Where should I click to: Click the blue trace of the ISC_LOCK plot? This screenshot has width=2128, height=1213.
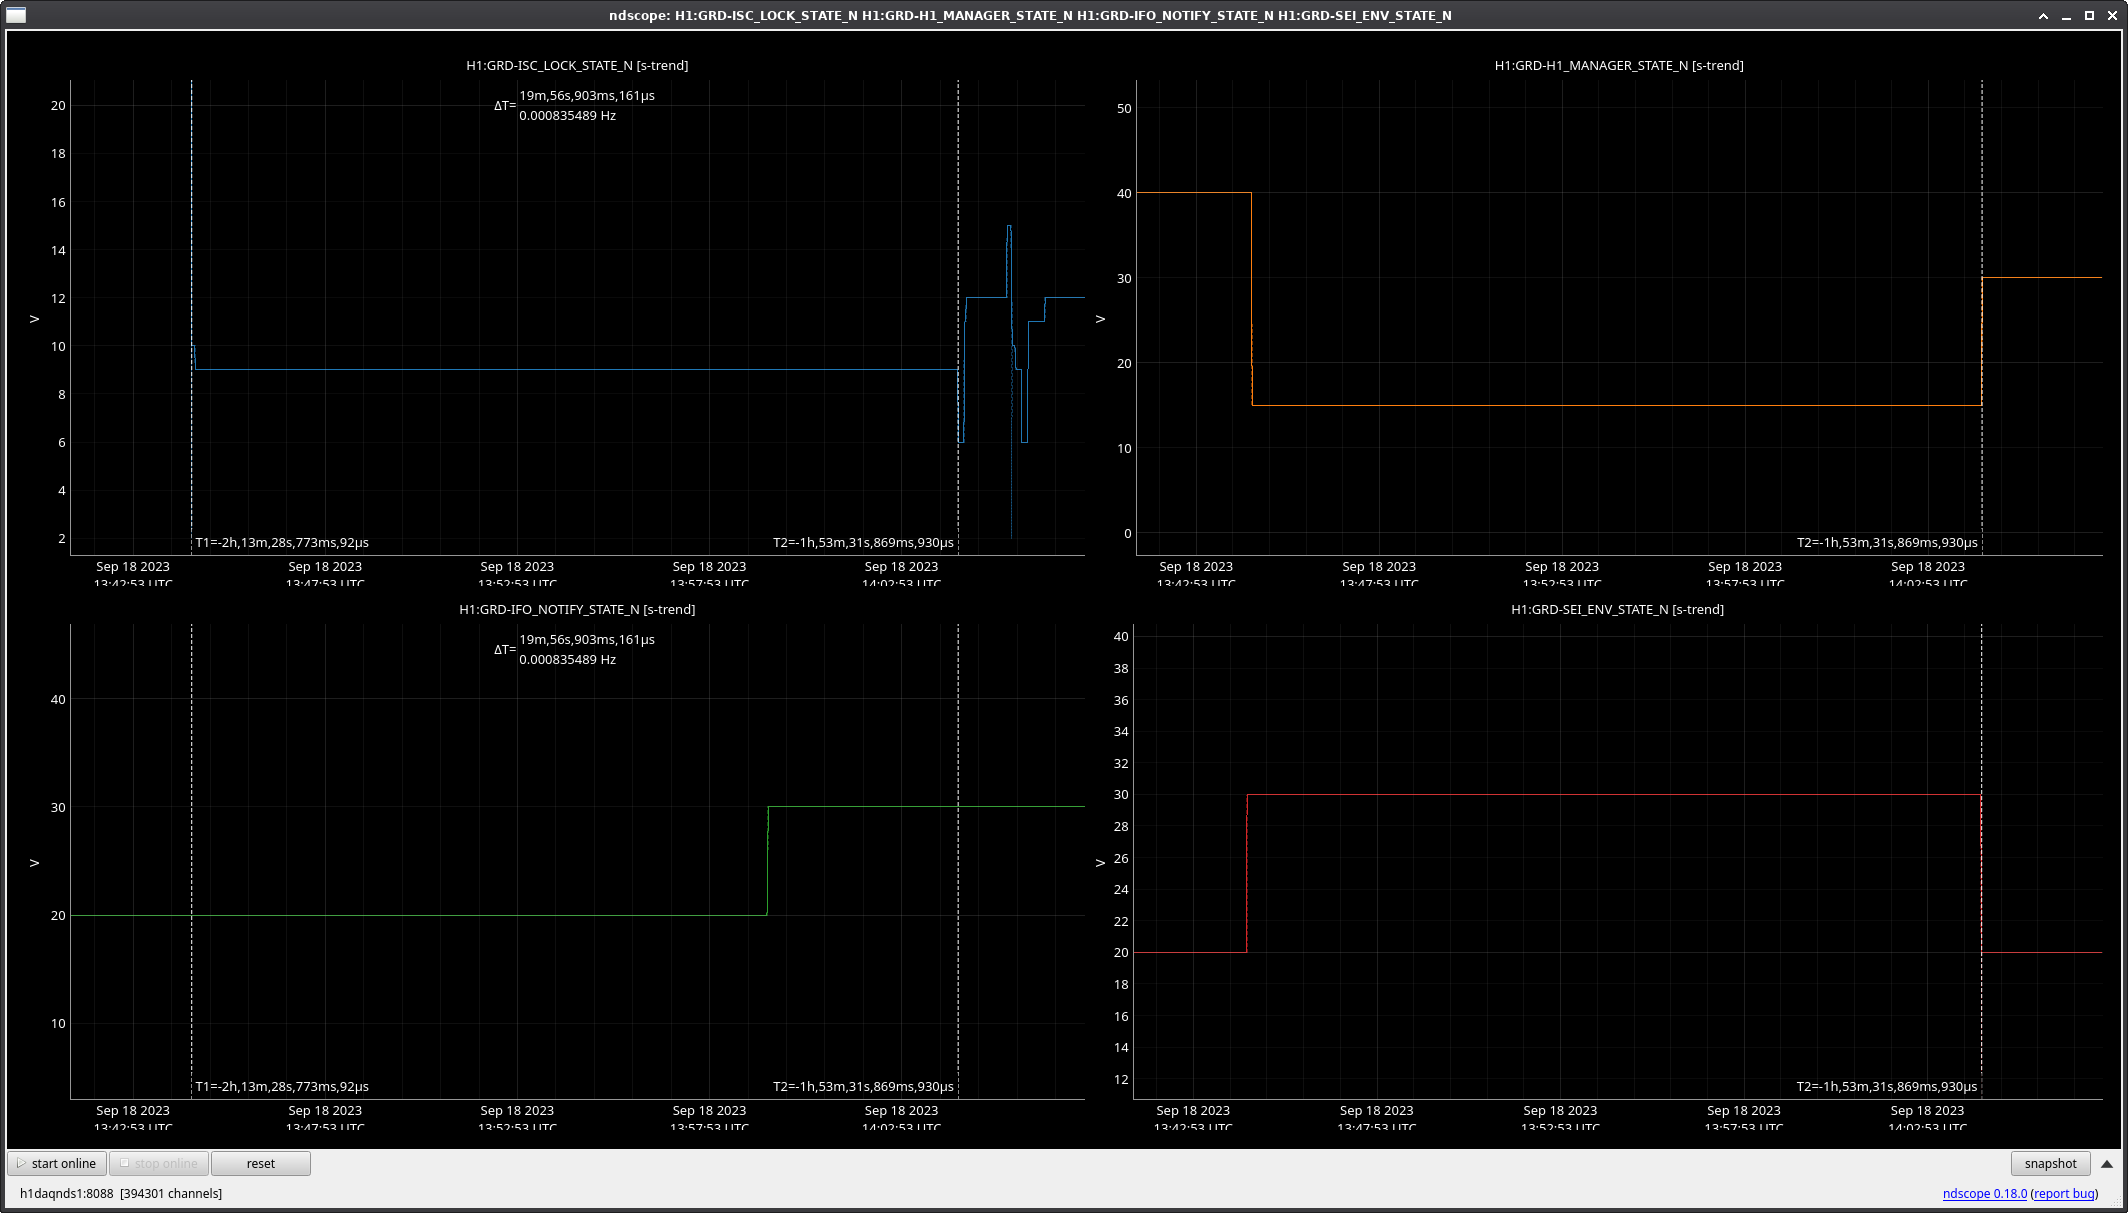575,369
